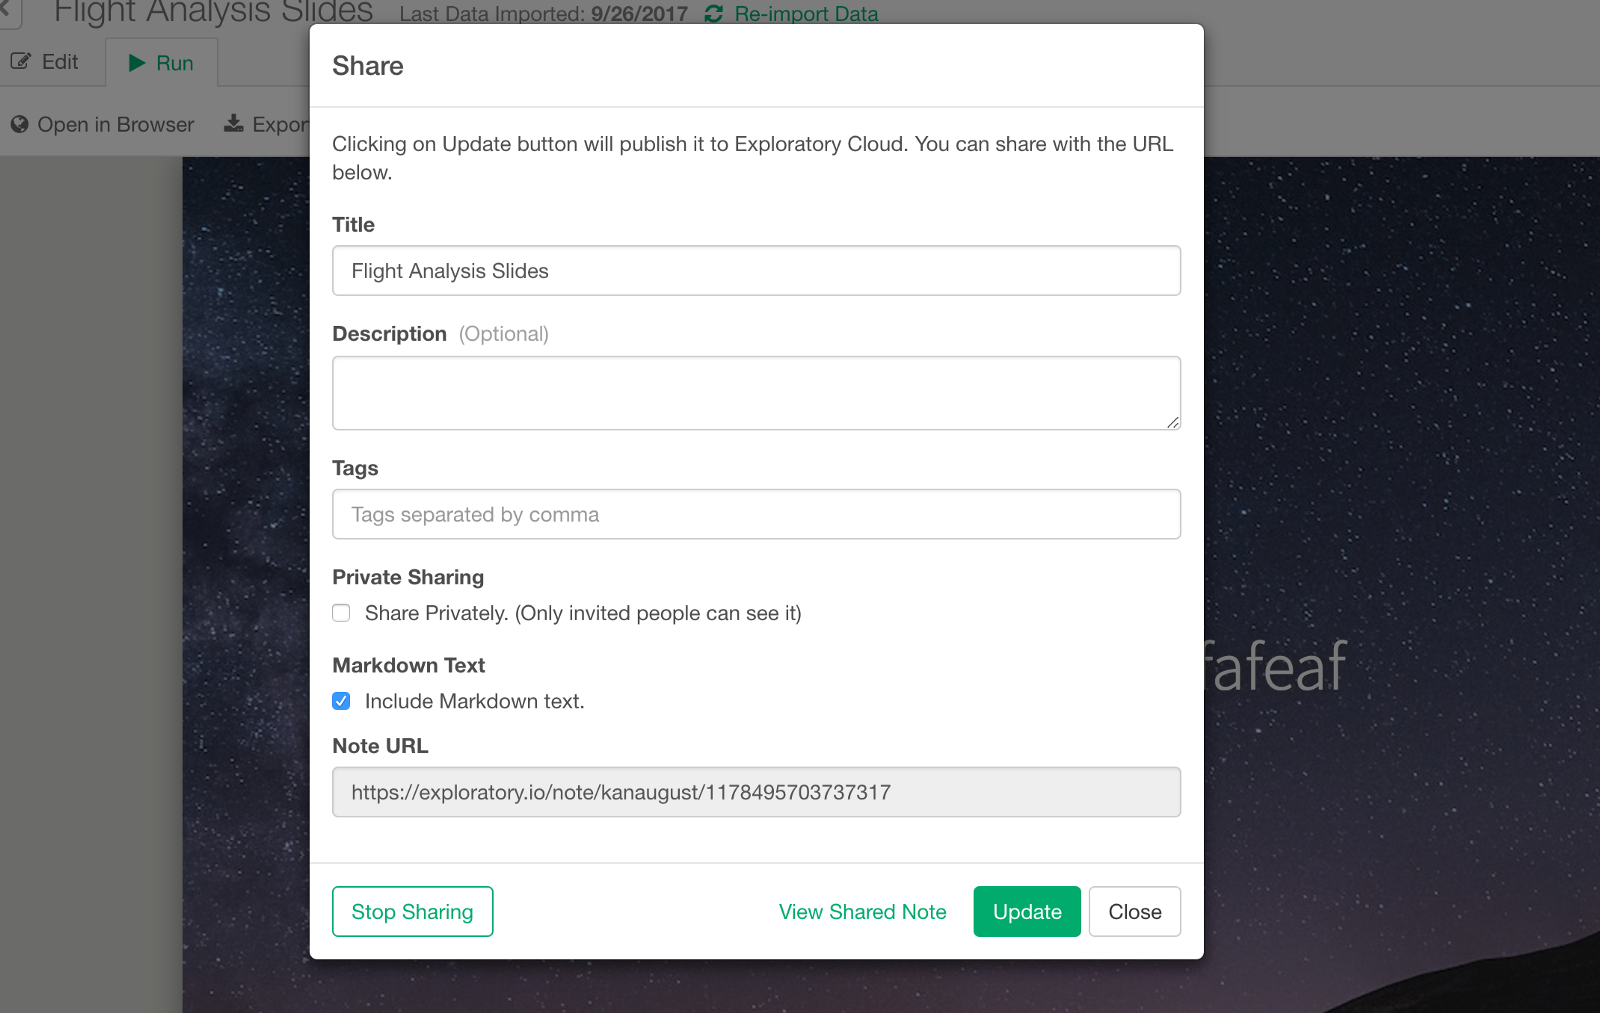Click the Run play icon

click(x=137, y=63)
